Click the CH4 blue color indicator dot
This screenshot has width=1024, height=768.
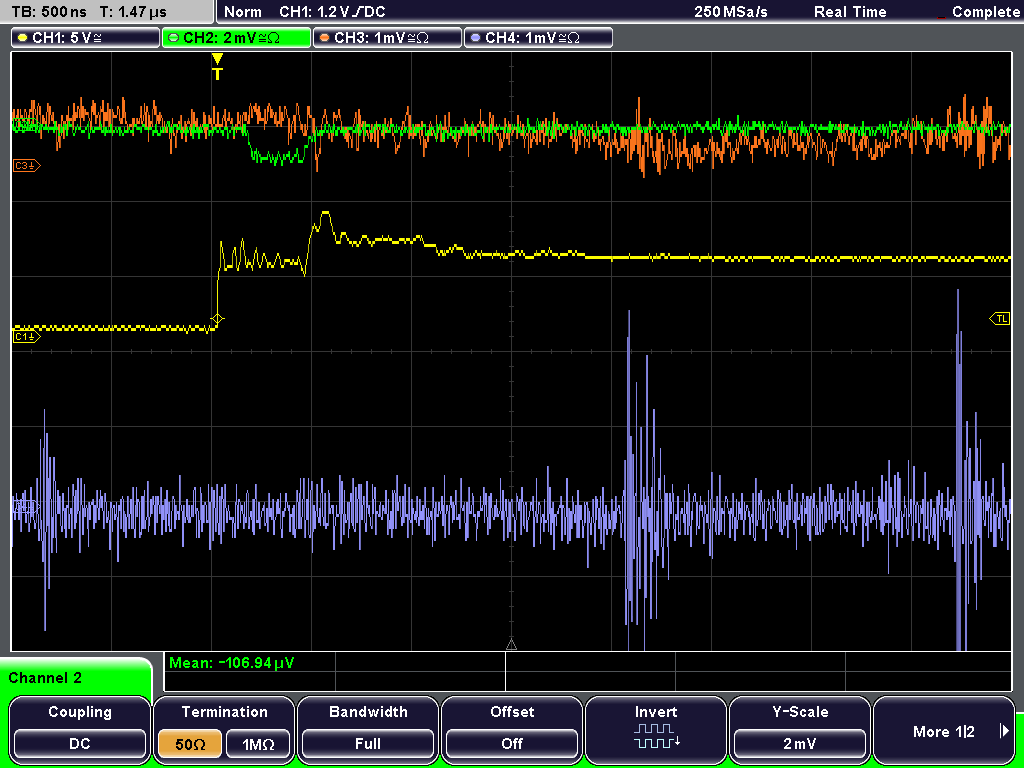[x=475, y=38]
